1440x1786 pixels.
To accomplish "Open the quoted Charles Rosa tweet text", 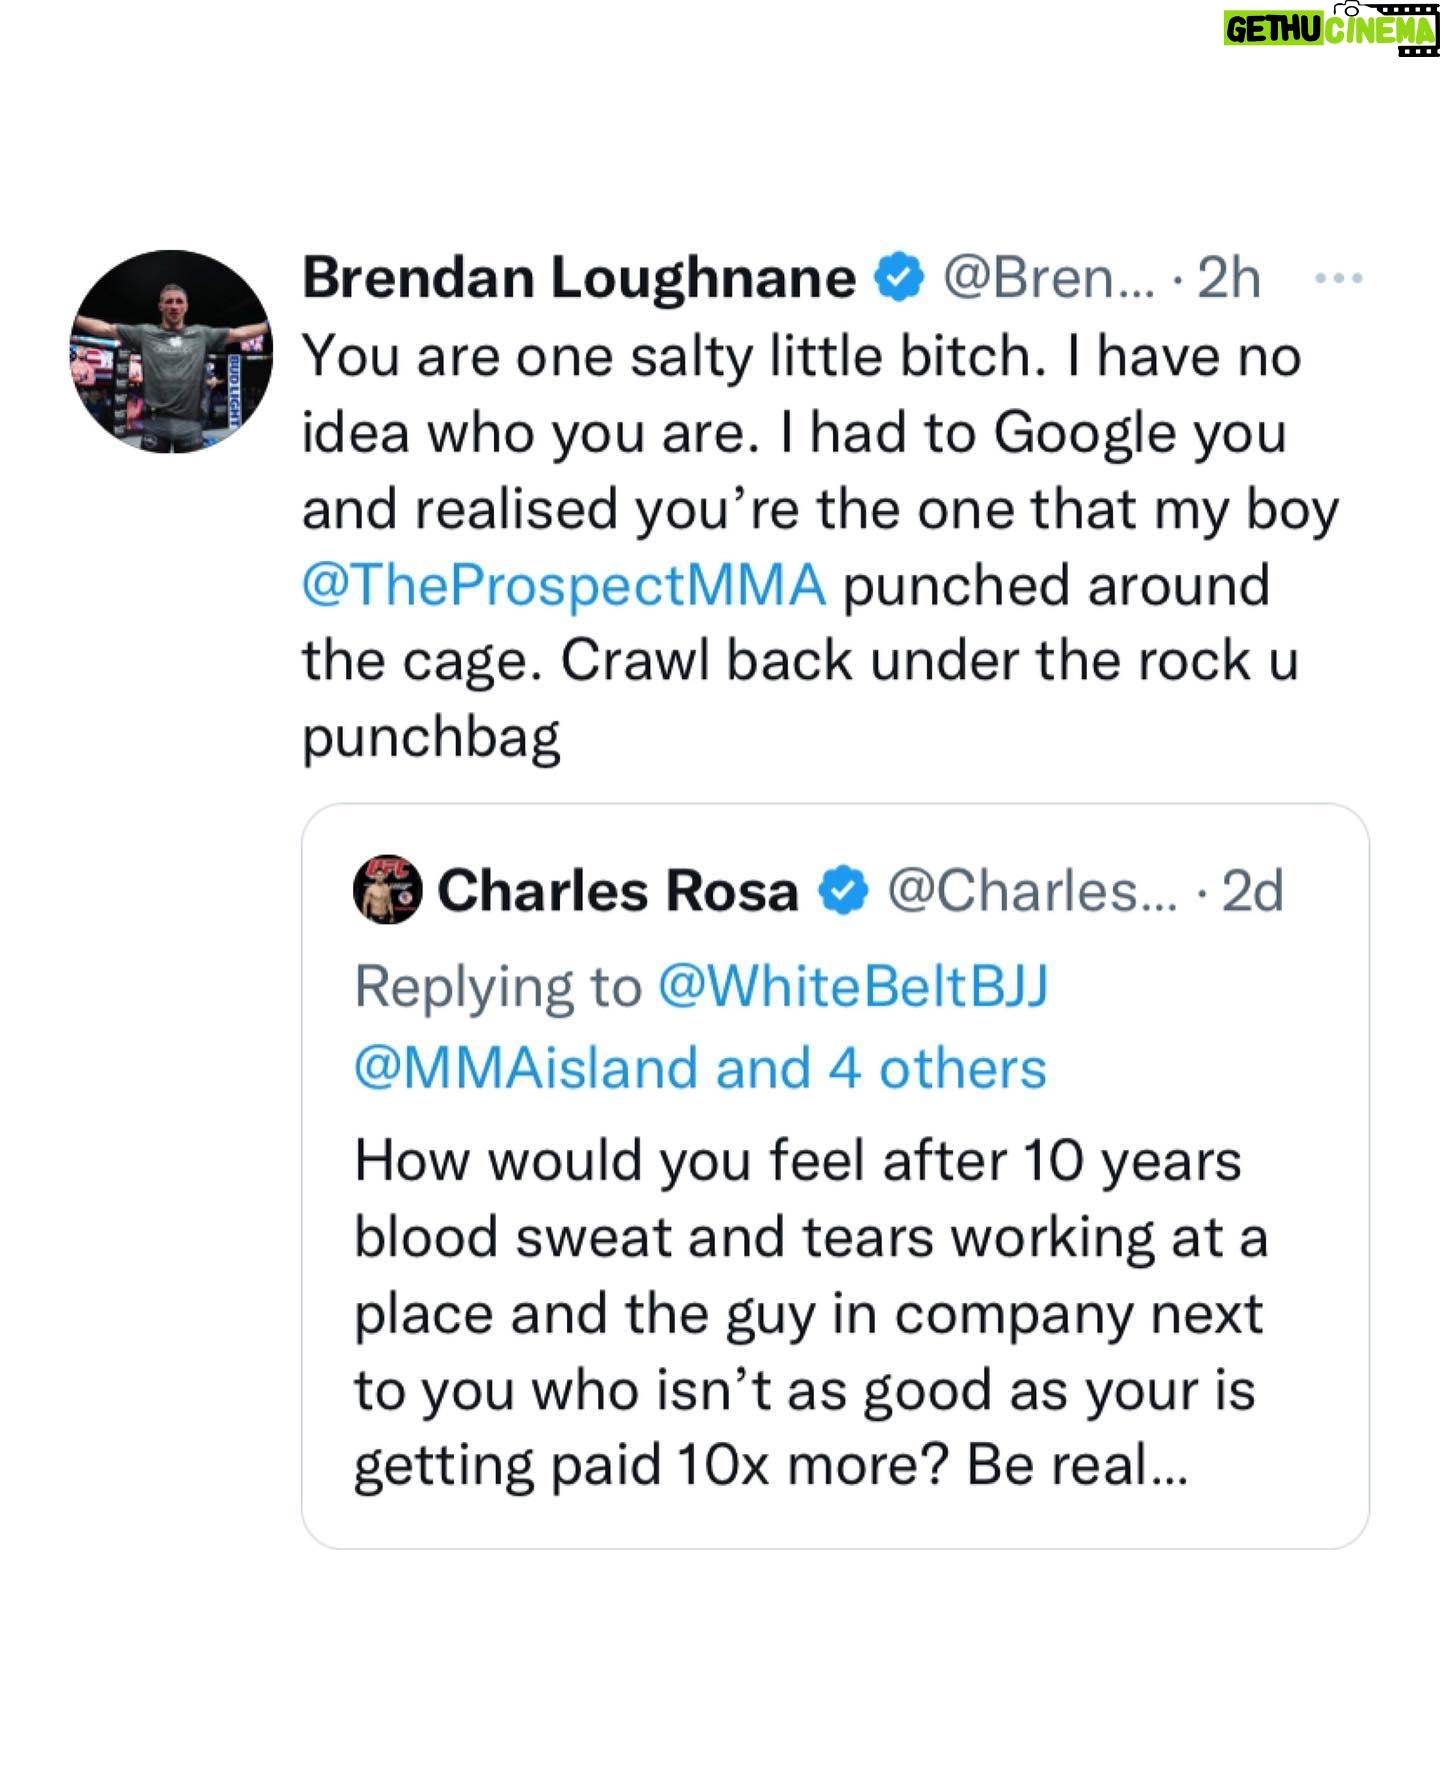I will click(811, 1313).
